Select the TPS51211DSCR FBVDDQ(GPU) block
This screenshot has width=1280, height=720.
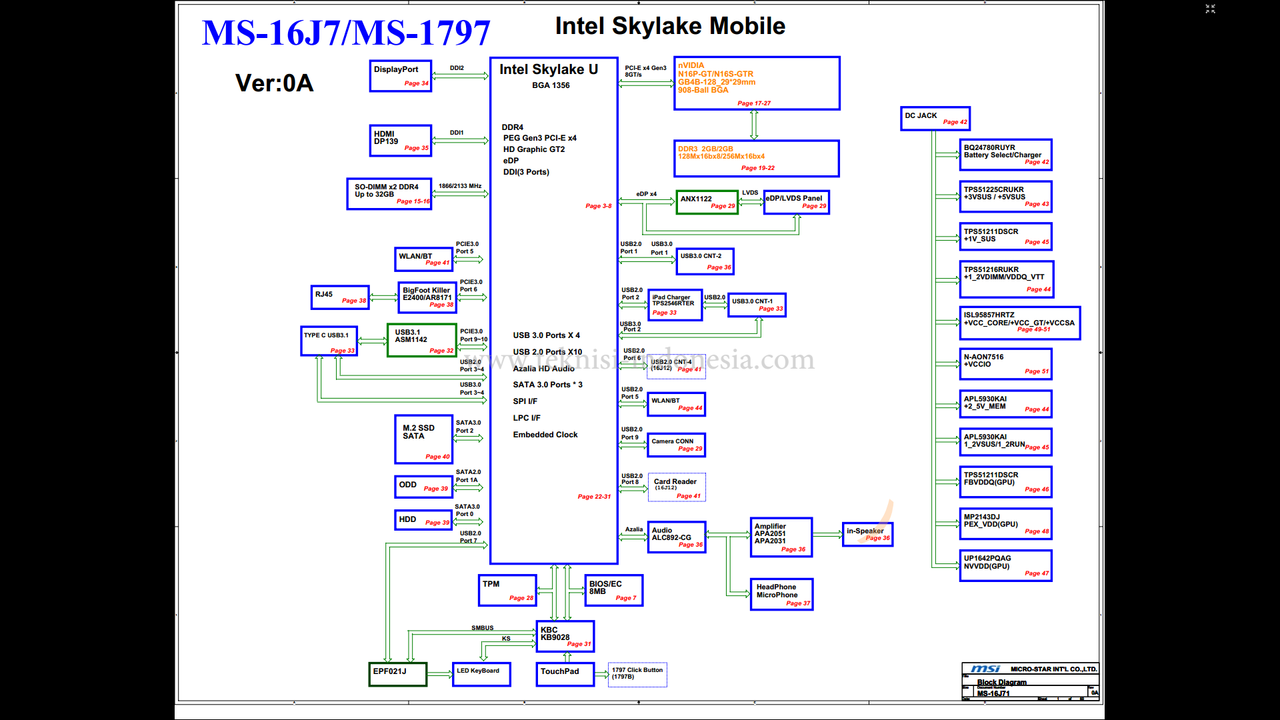click(x=1006, y=481)
